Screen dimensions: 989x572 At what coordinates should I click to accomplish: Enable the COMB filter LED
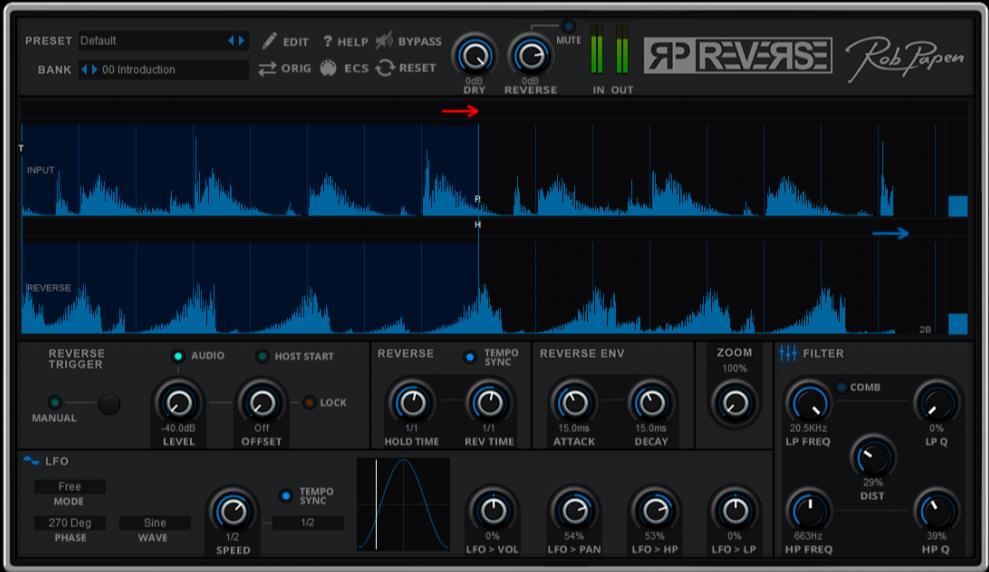coord(840,387)
